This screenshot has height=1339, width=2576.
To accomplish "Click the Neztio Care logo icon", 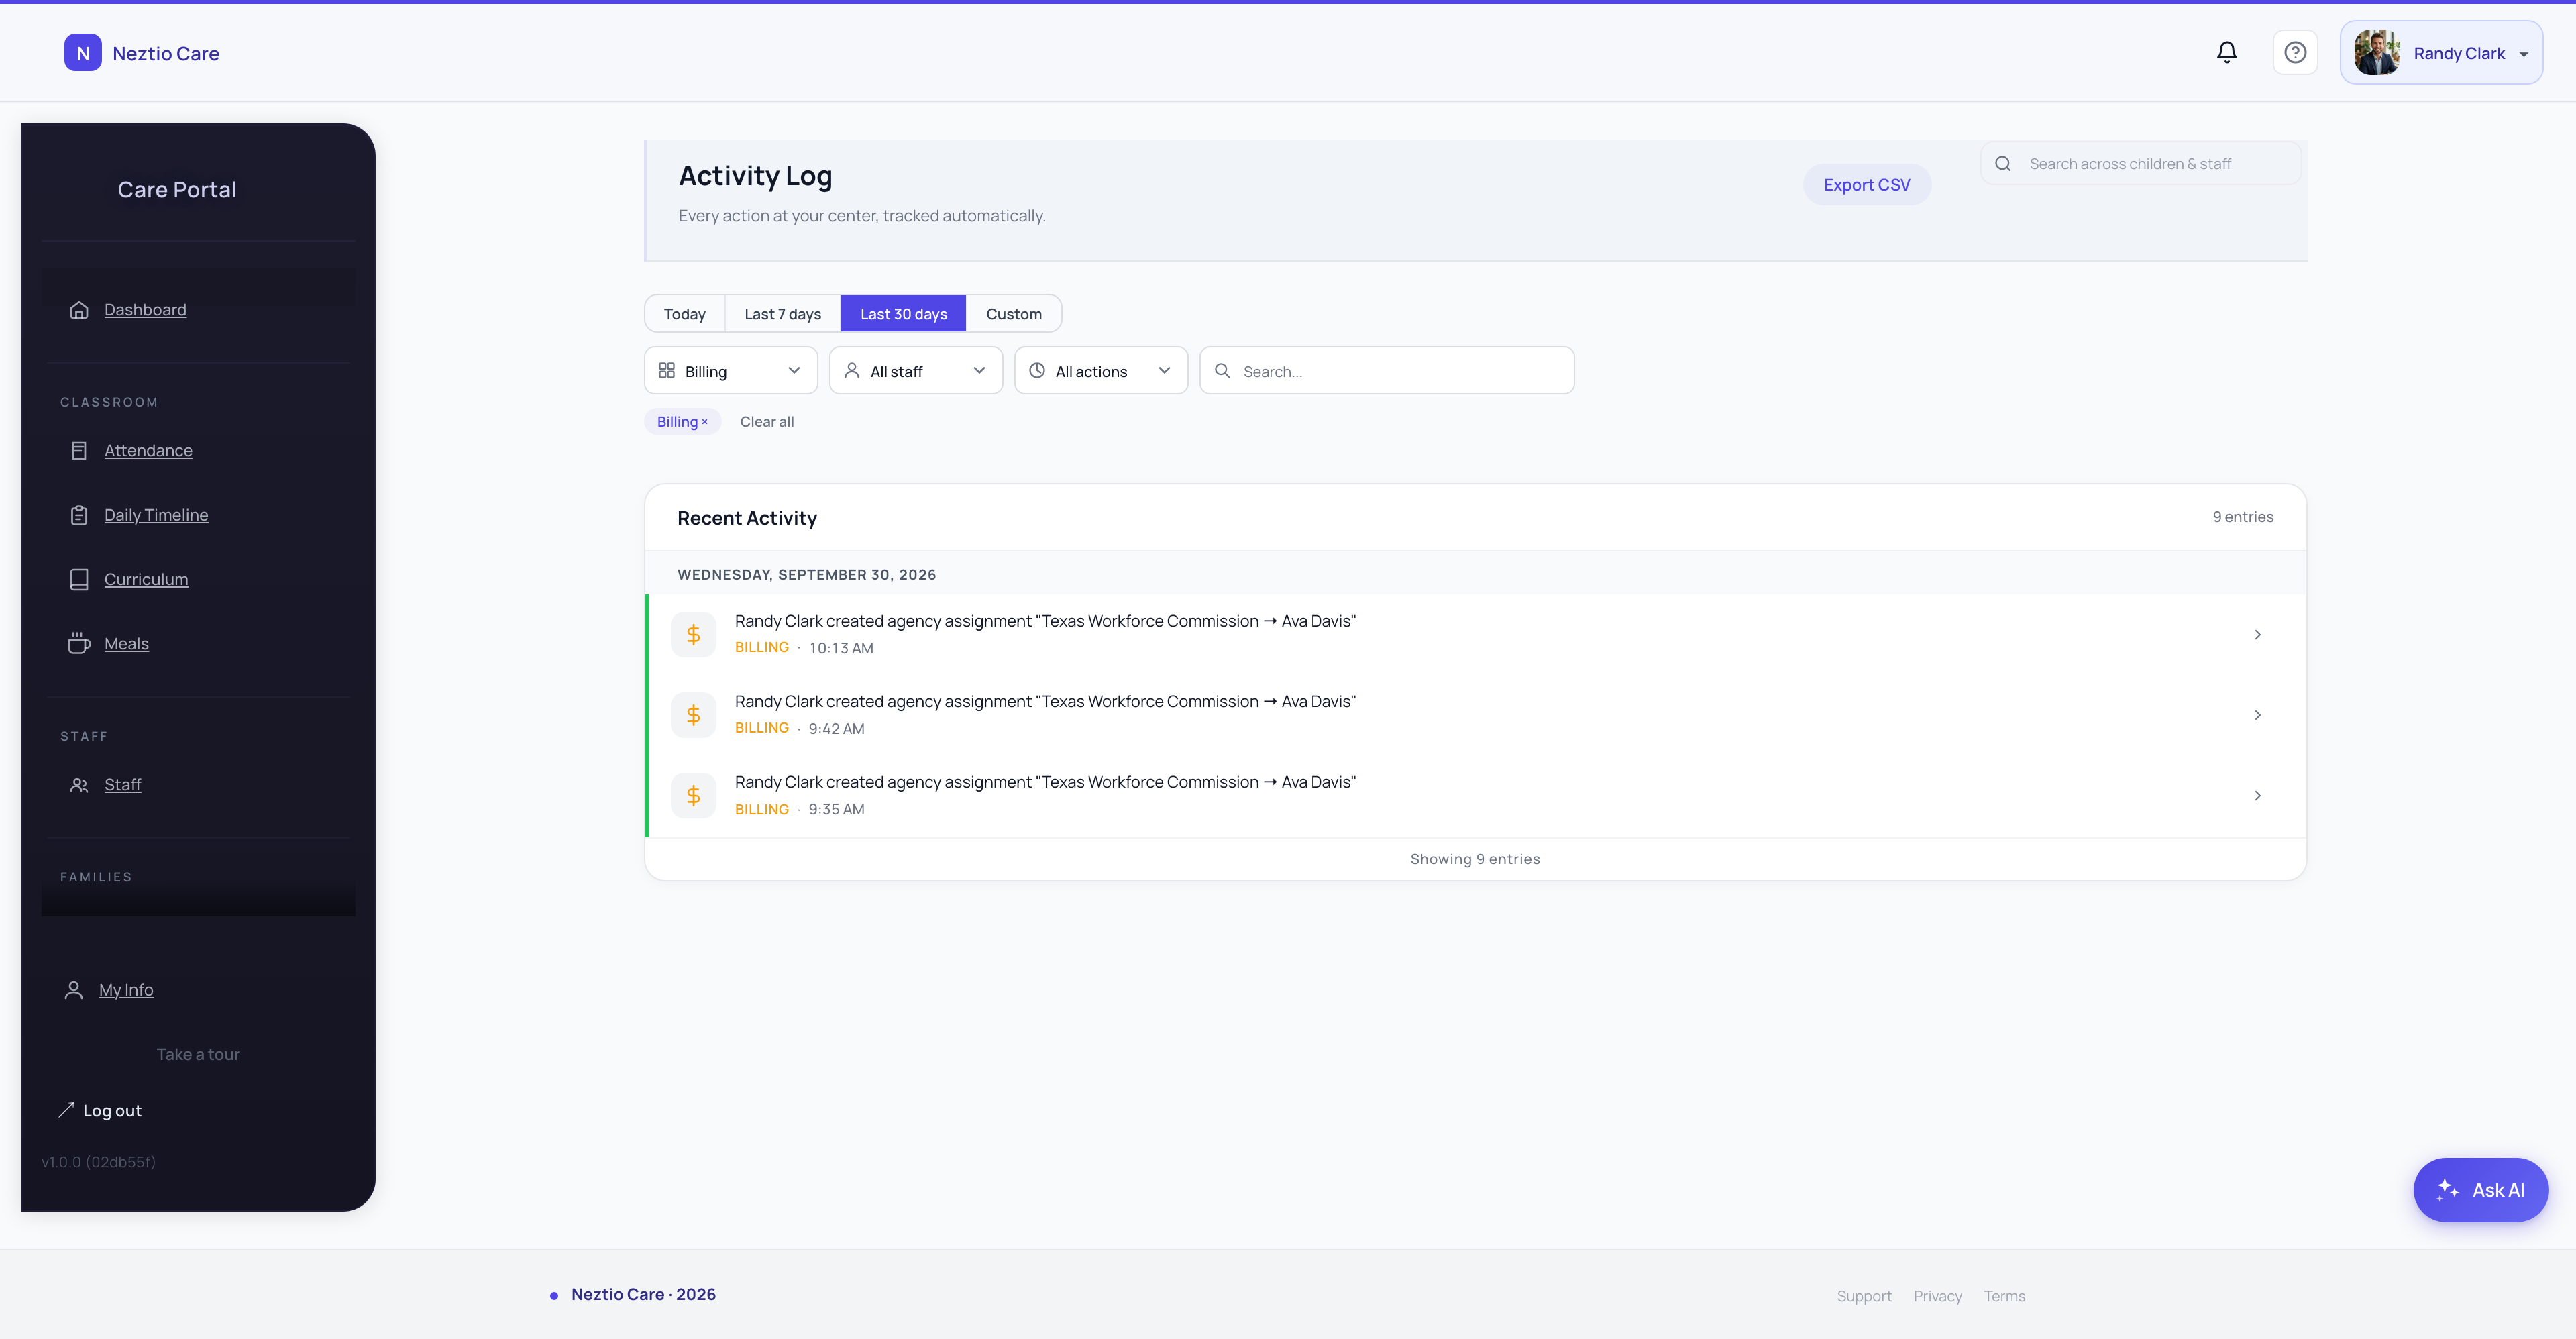I will tap(83, 53).
